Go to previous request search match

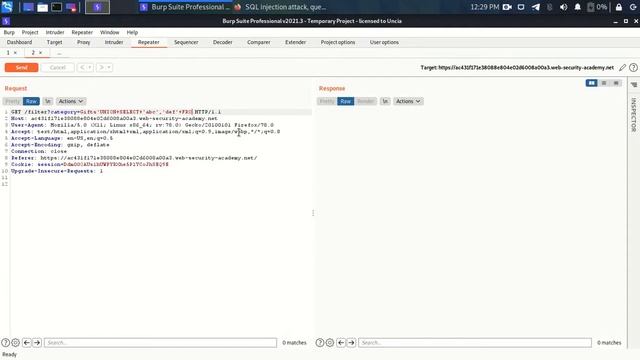(27, 342)
